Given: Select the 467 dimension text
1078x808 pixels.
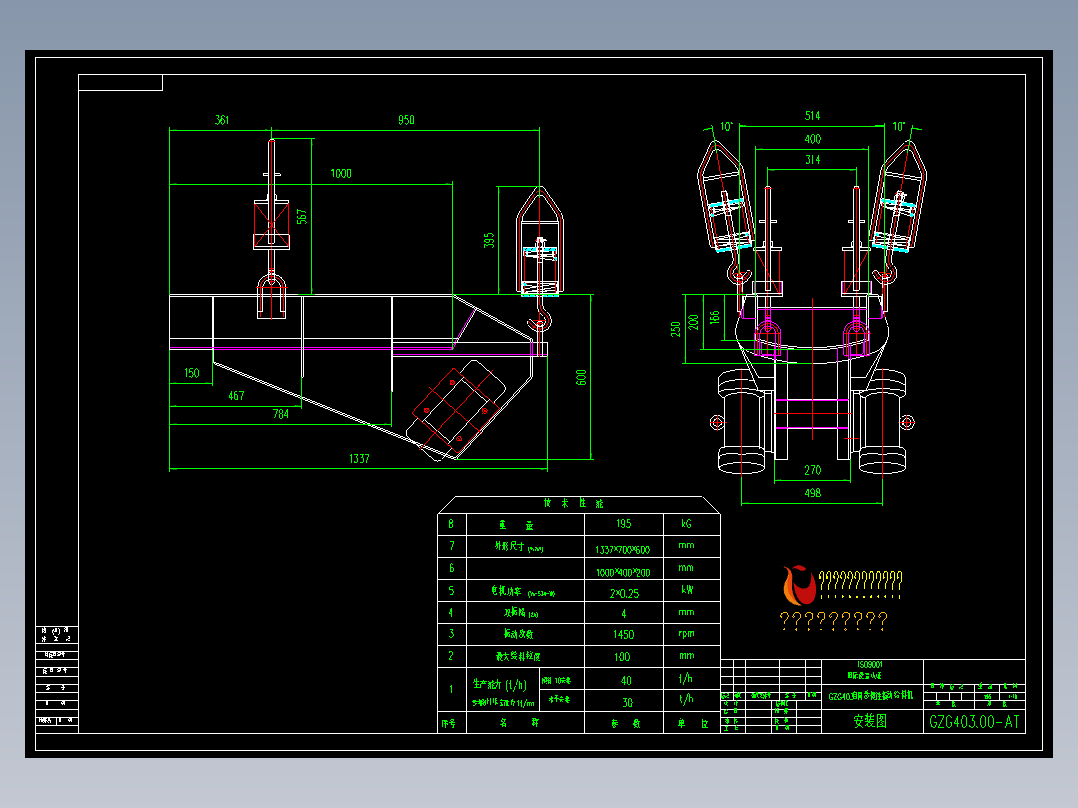Looking at the screenshot, I should click(x=236, y=395).
